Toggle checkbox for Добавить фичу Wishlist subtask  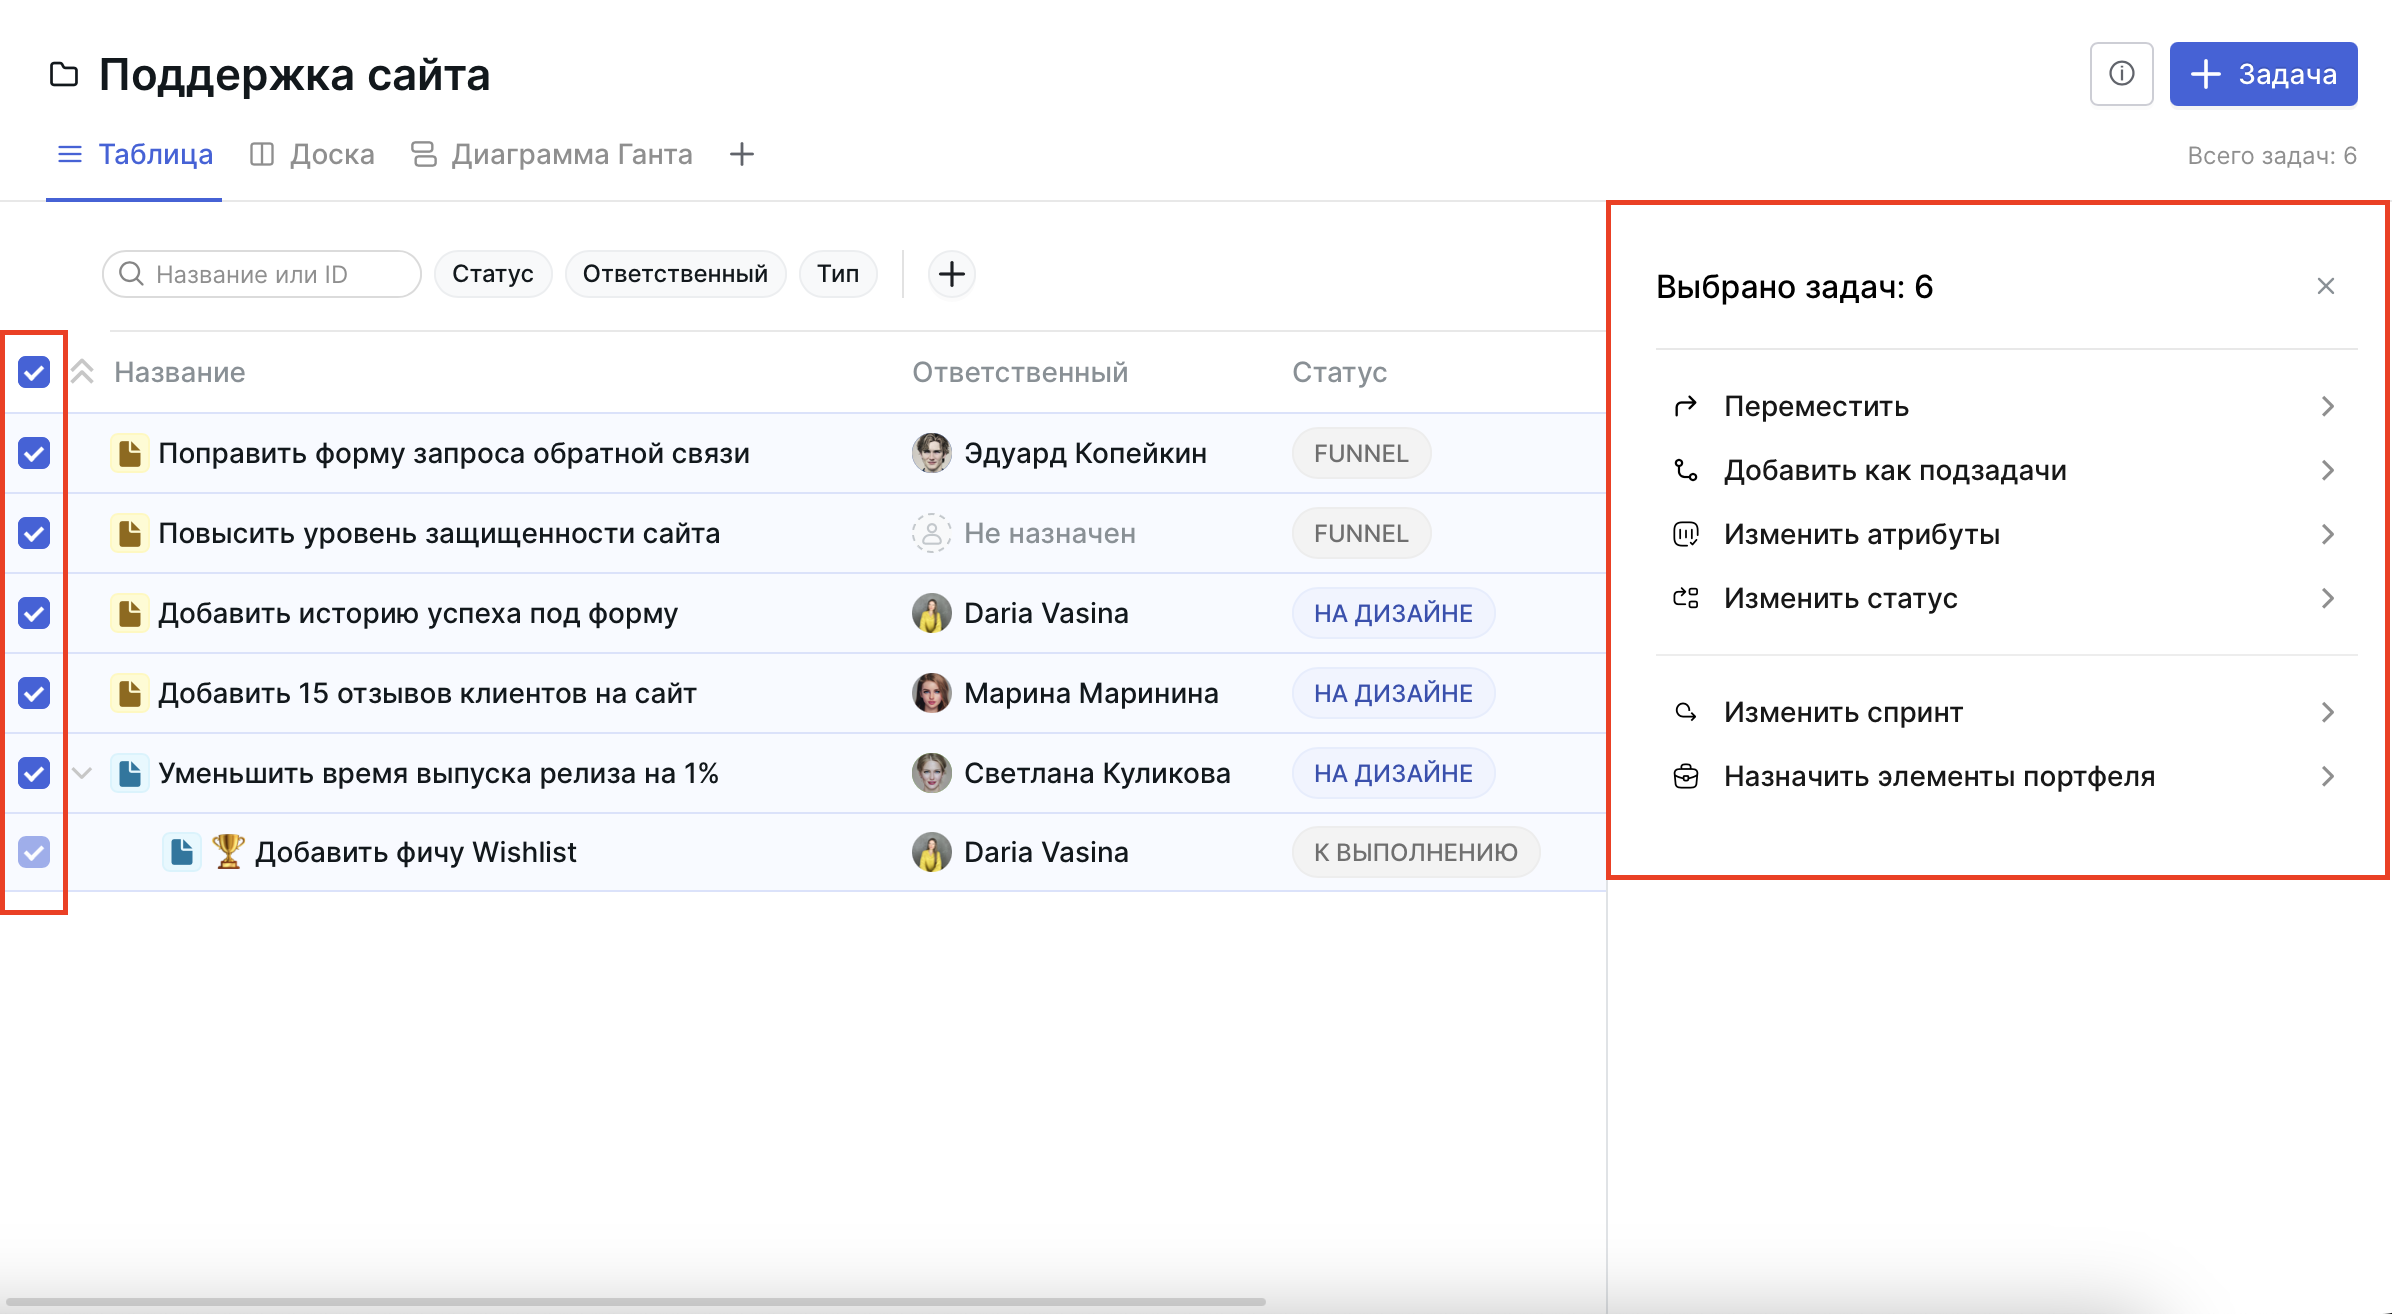click(x=34, y=852)
